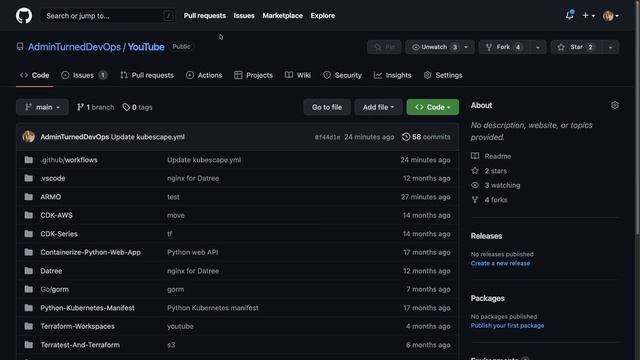The height and width of the screenshot is (360, 640).
Task: Open the main branch selector
Action: [42, 107]
